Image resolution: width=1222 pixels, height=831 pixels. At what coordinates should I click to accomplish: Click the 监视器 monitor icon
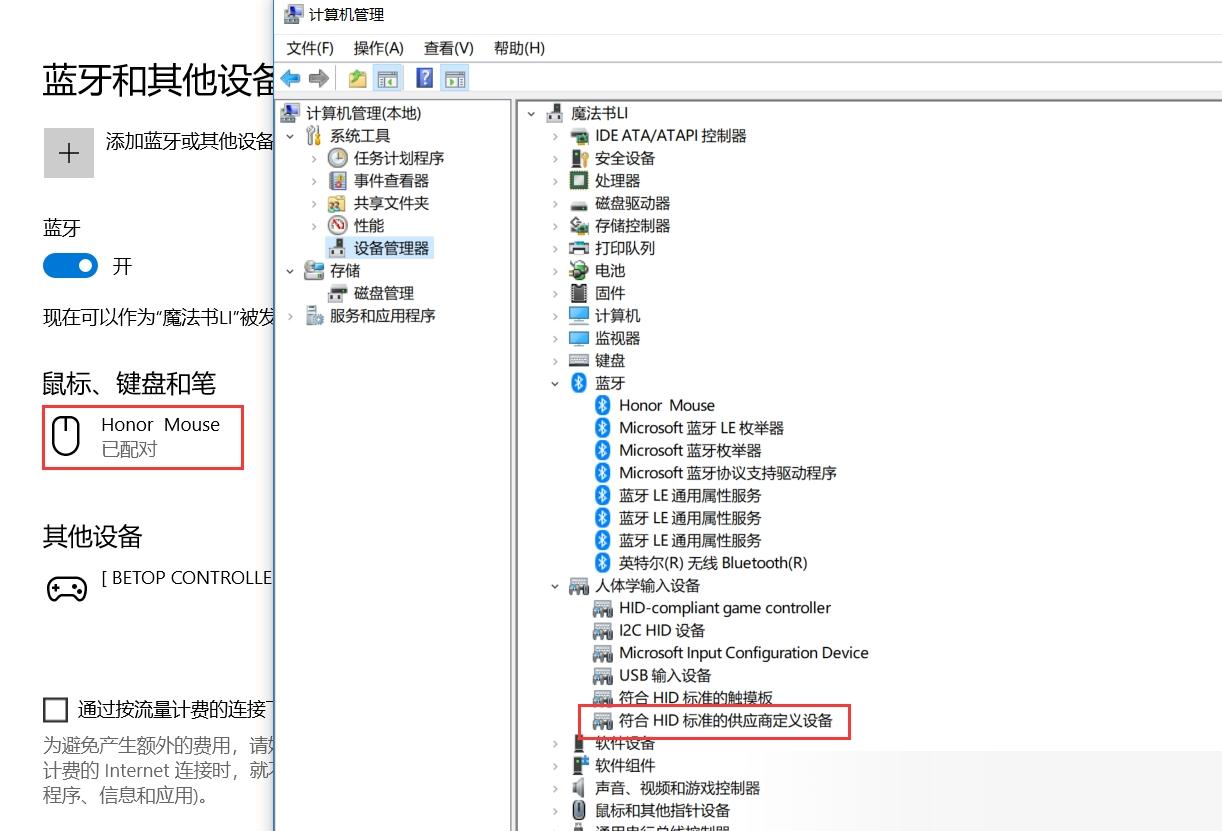point(579,338)
